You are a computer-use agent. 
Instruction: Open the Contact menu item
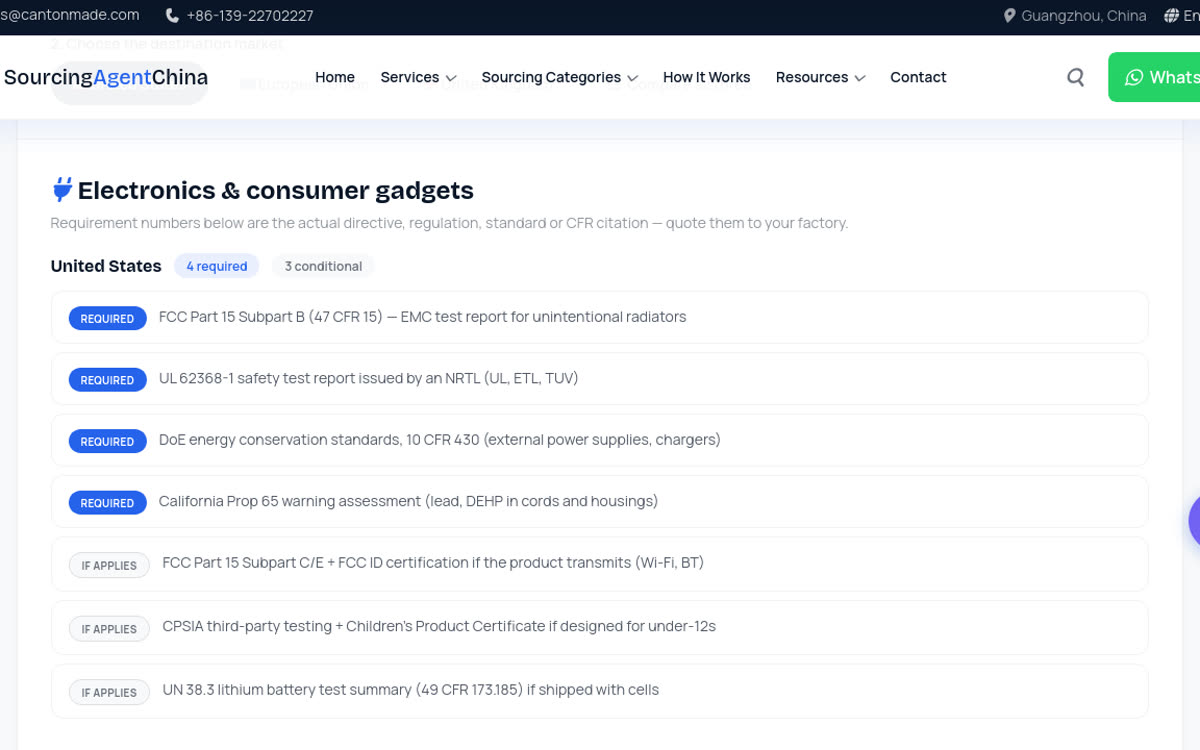[x=918, y=77]
